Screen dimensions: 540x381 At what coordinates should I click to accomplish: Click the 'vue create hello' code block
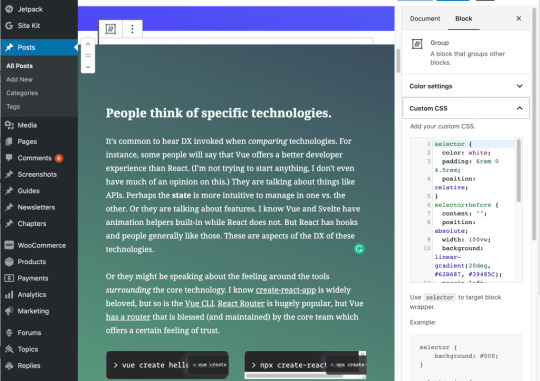tap(167, 365)
